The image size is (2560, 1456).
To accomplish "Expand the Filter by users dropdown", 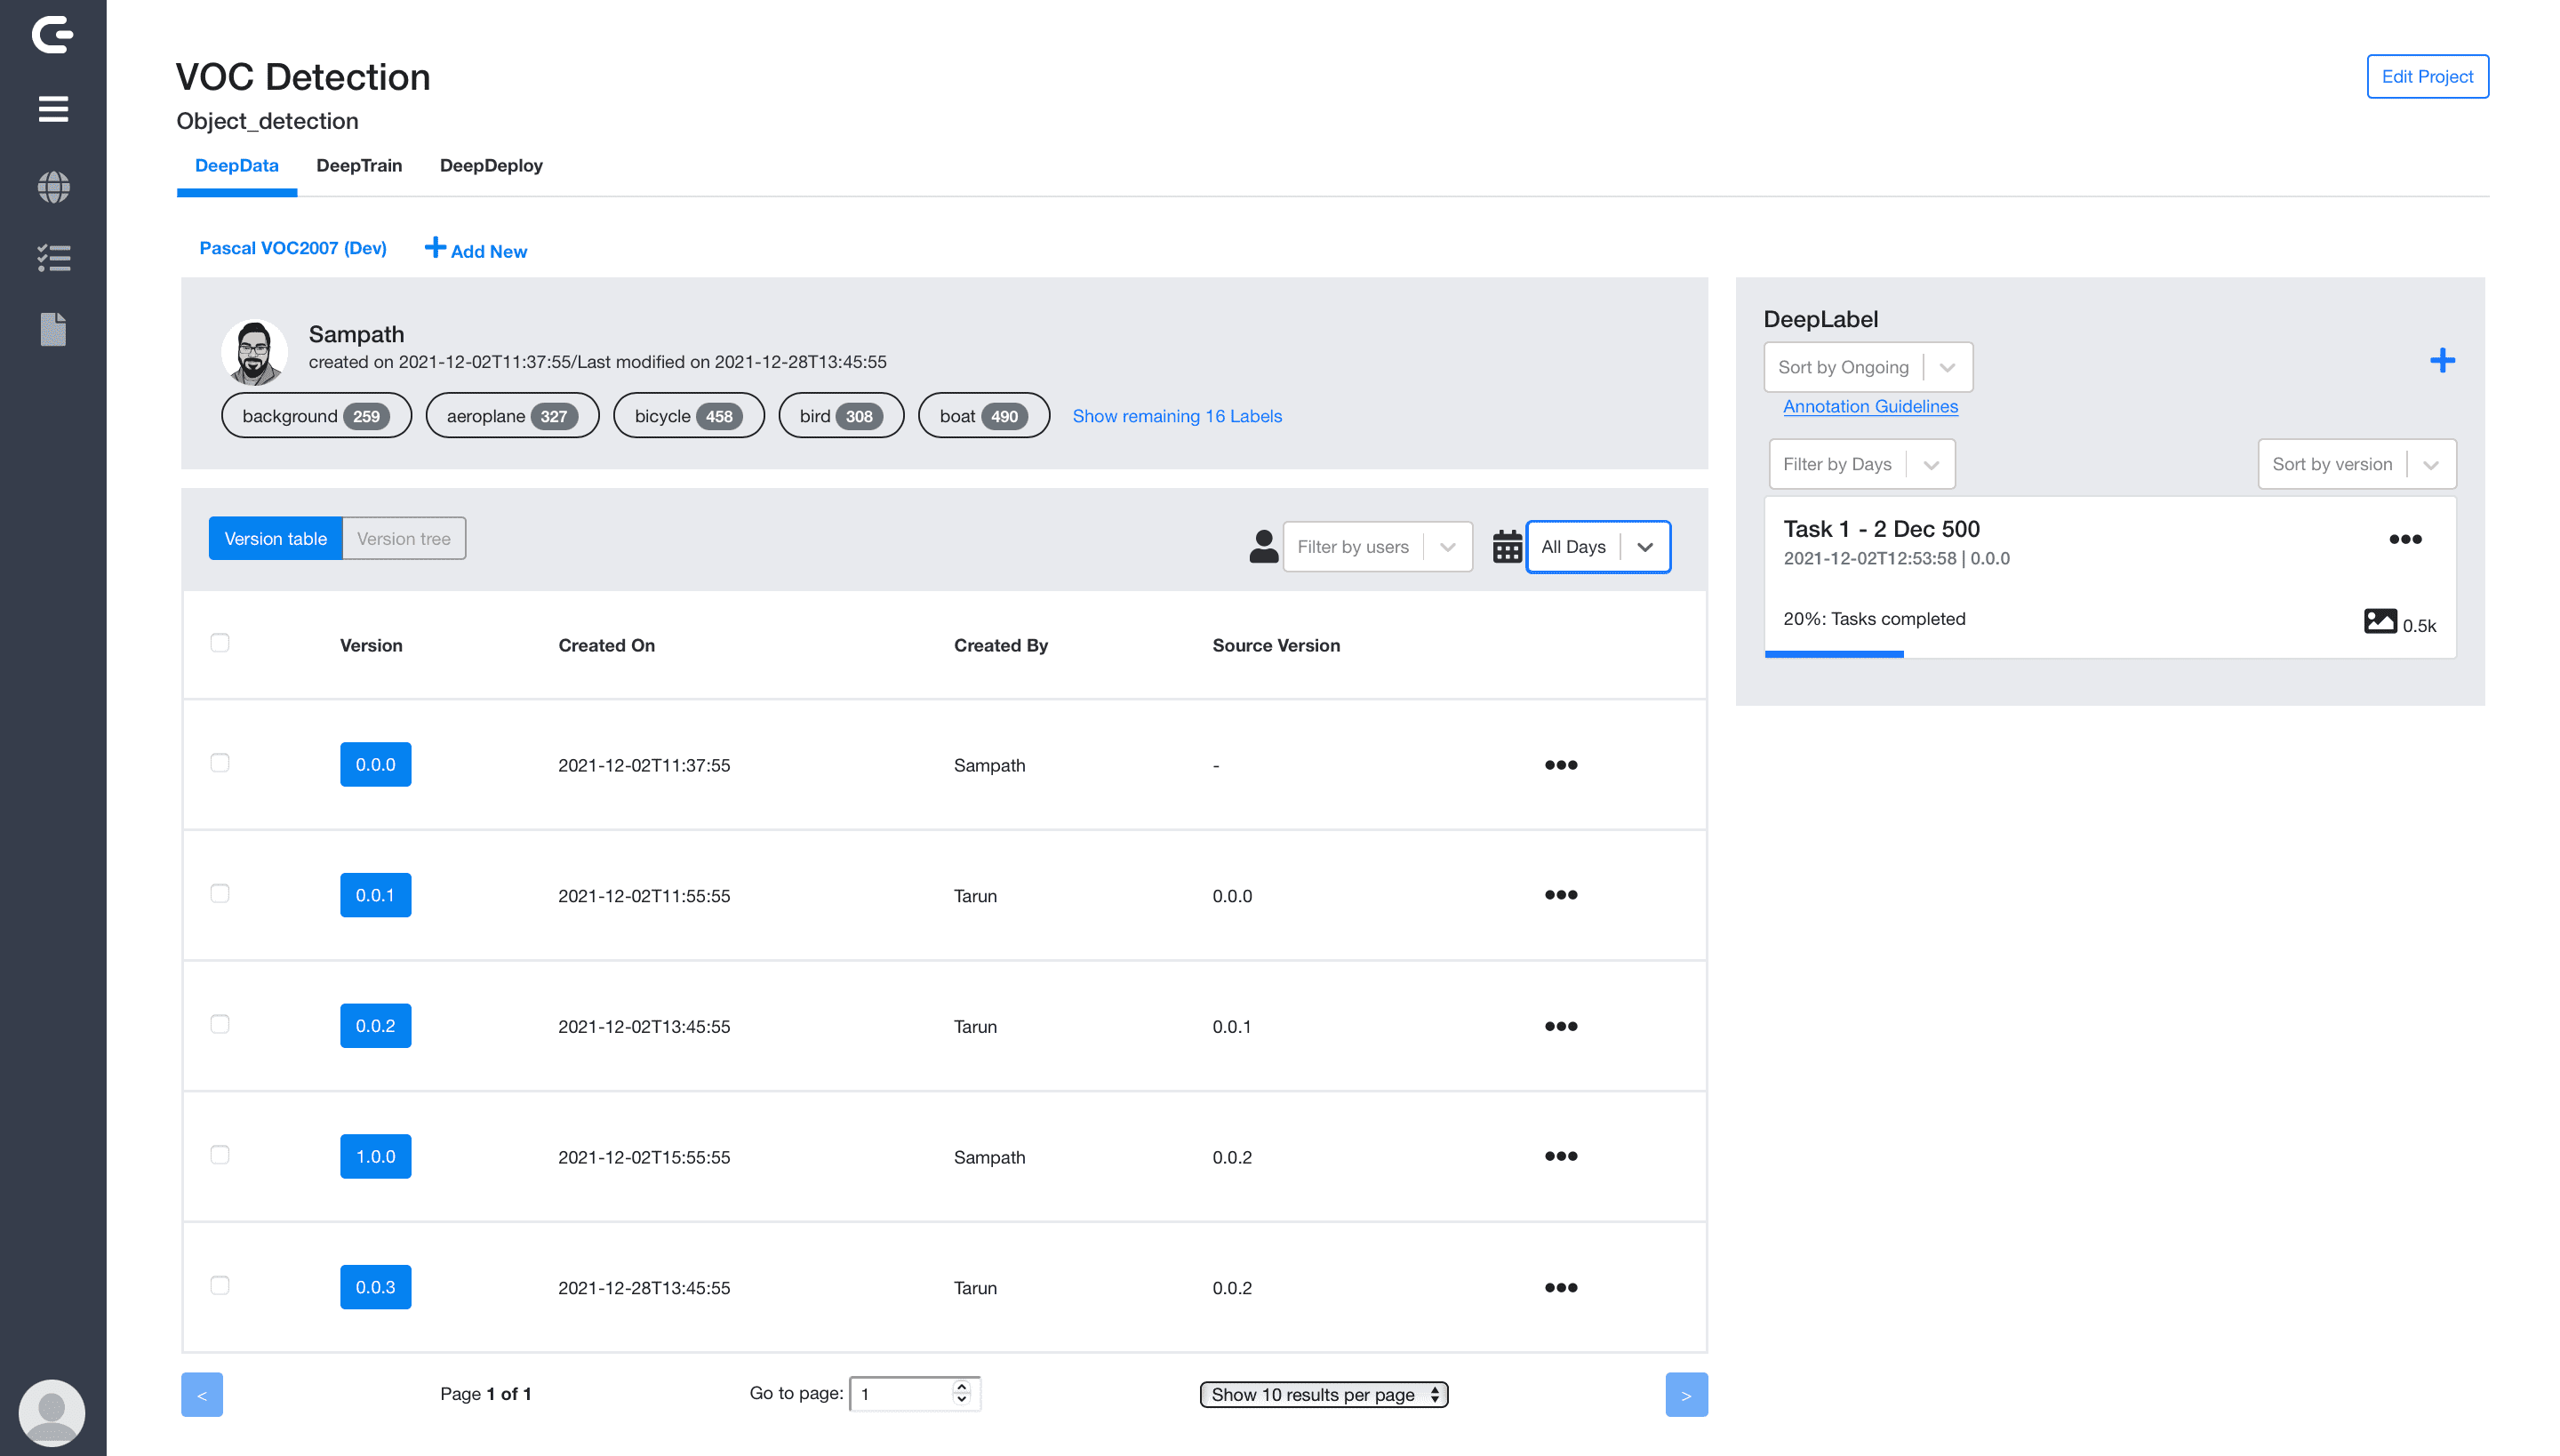I will (x=1377, y=547).
